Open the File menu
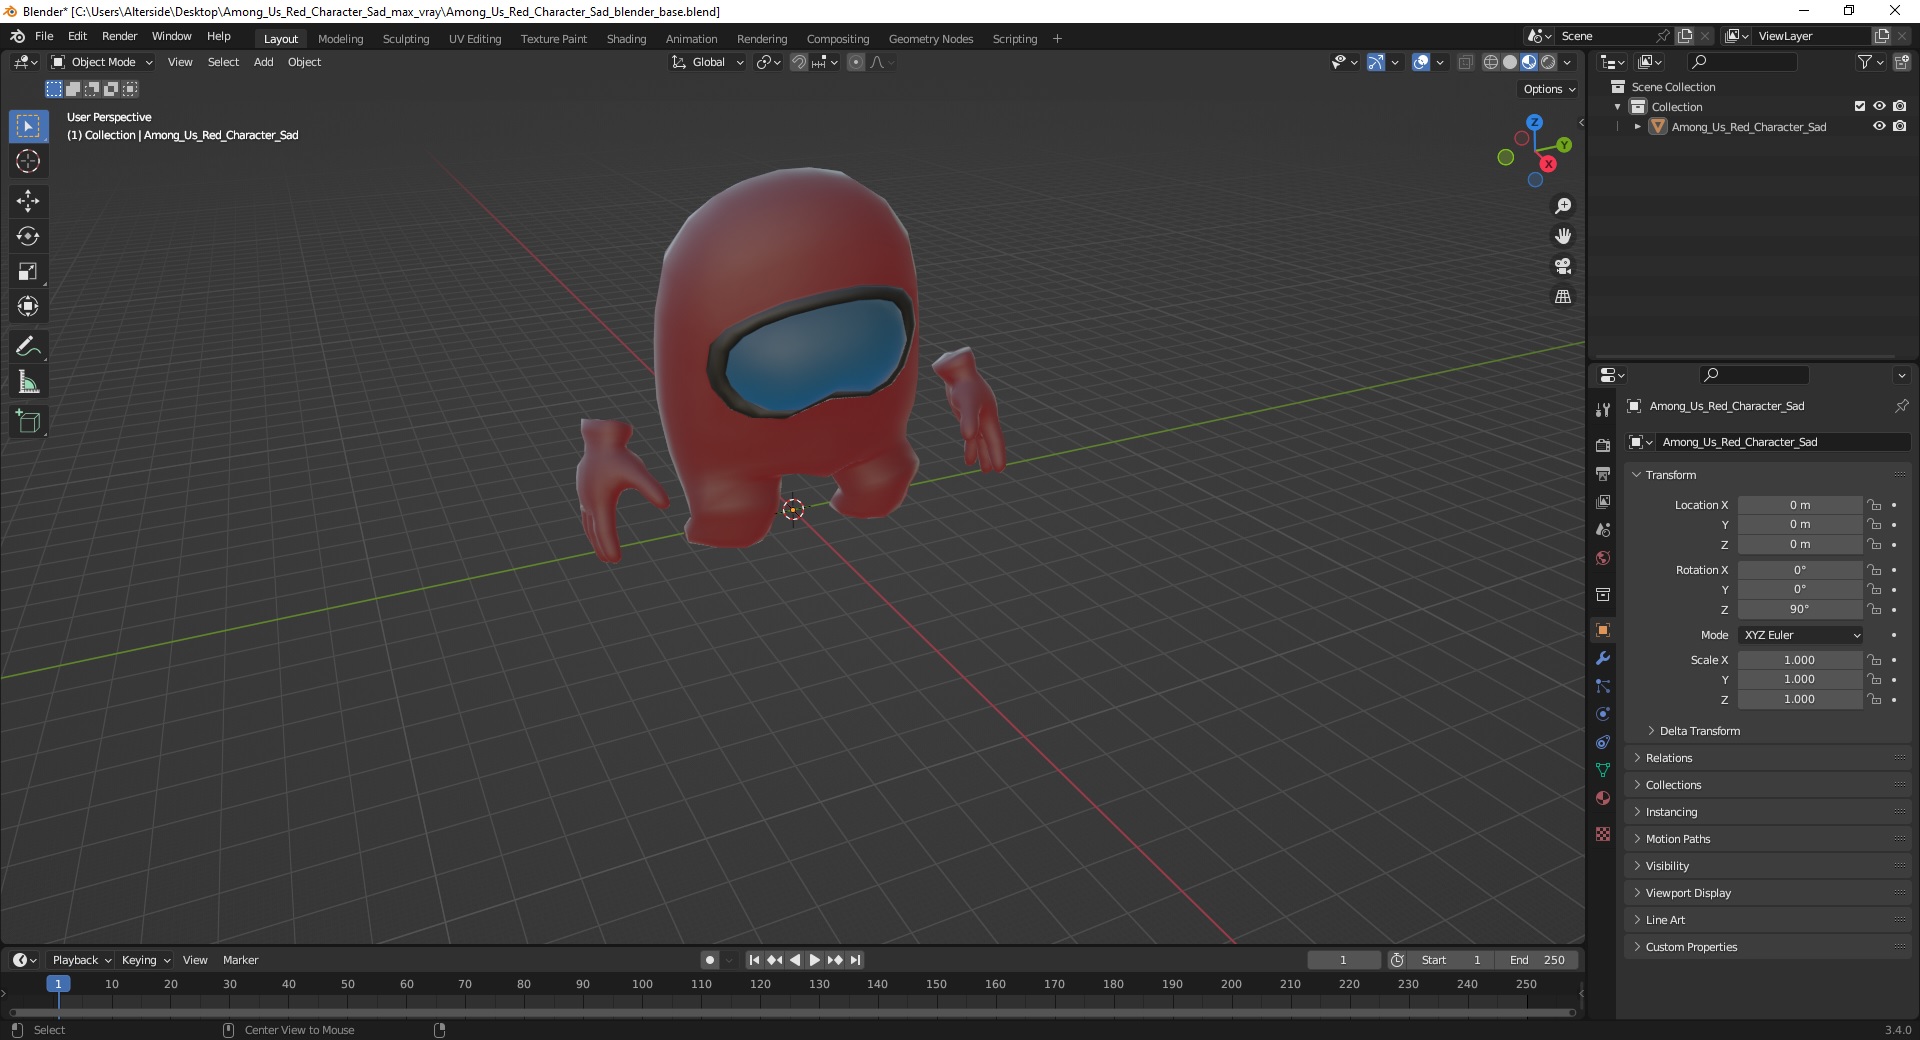 click(x=44, y=36)
